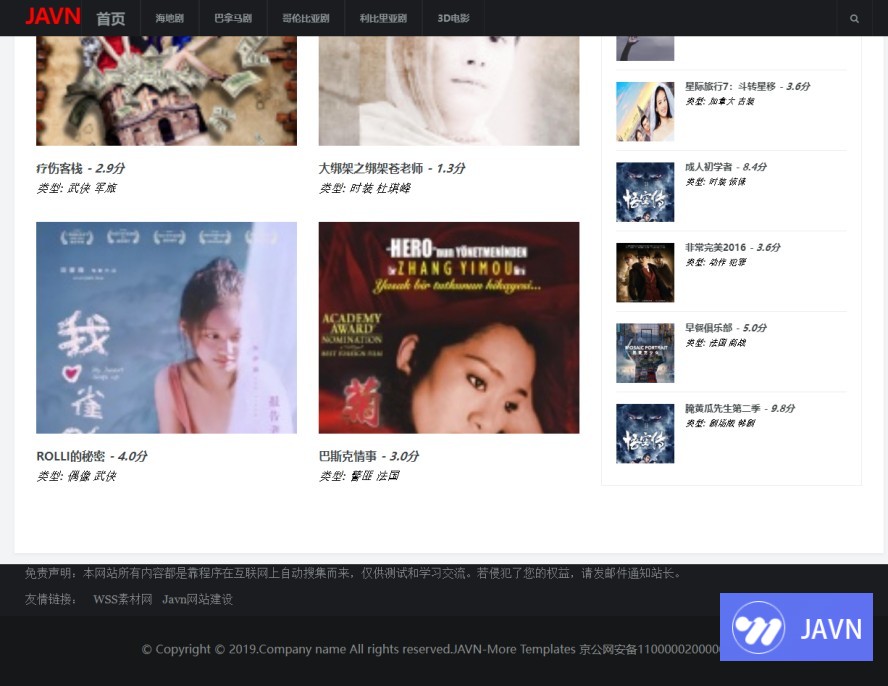The height and width of the screenshot is (686, 888).
Task: Click the 类型: 法国 商战 sidebar text
Action: (x=716, y=343)
